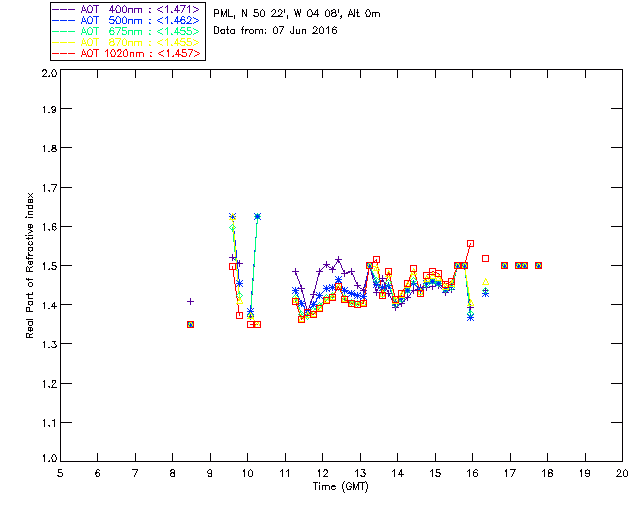Viewport: 640px width, 512px height.
Task: Click the time axis tick label 14
Action: click(398, 473)
